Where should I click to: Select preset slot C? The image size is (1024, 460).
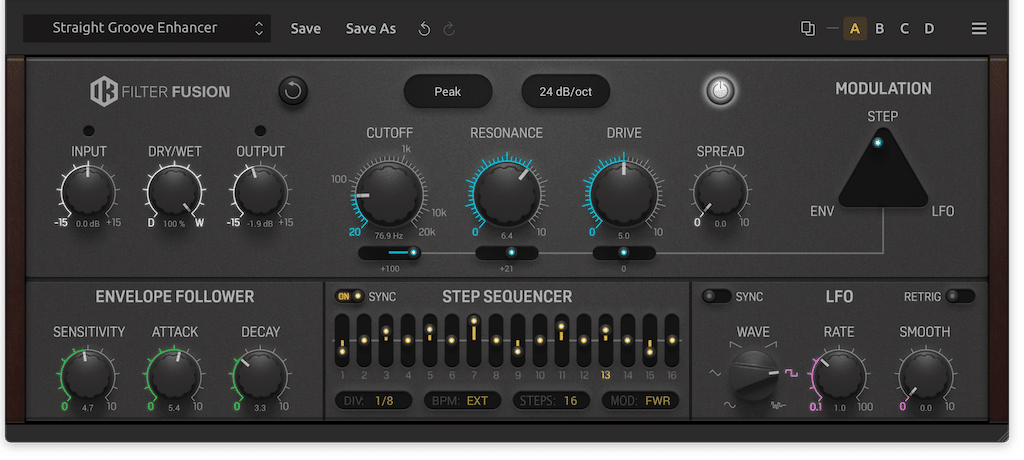pos(904,29)
